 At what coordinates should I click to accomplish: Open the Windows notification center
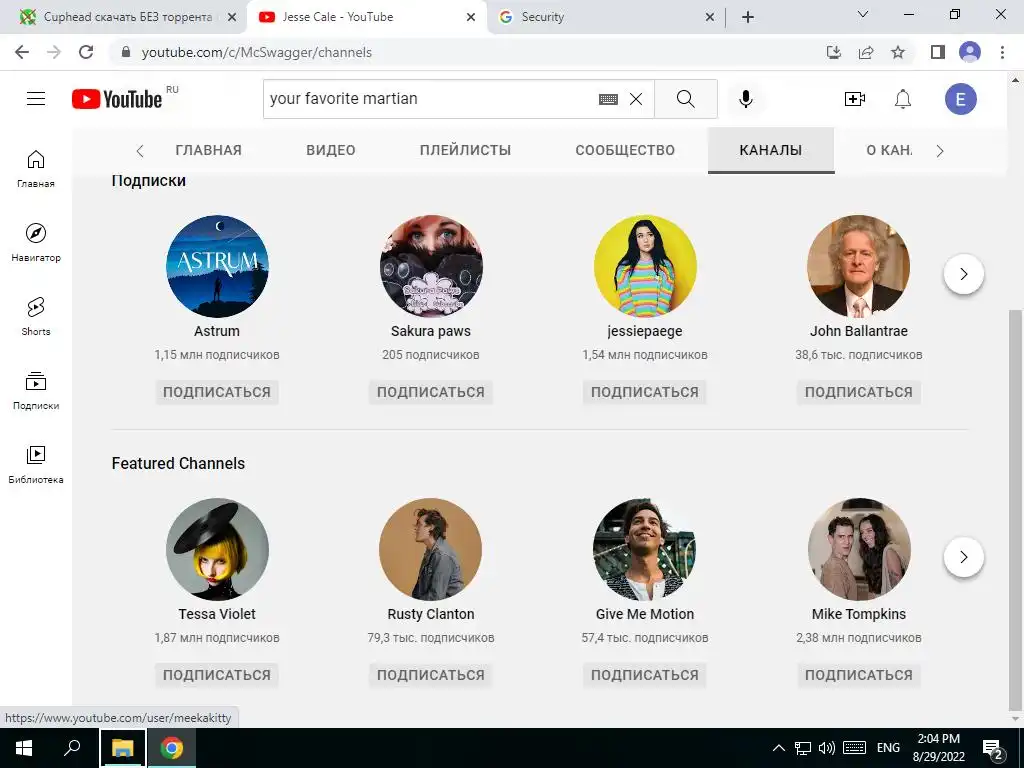point(993,748)
